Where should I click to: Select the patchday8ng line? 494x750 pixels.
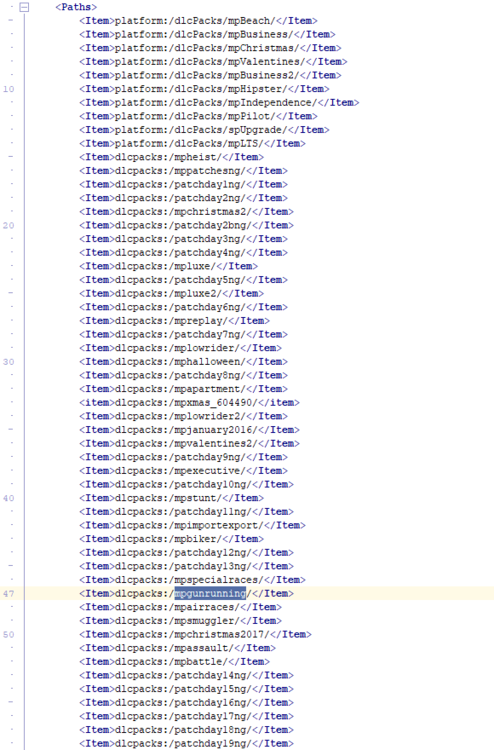coord(184,375)
